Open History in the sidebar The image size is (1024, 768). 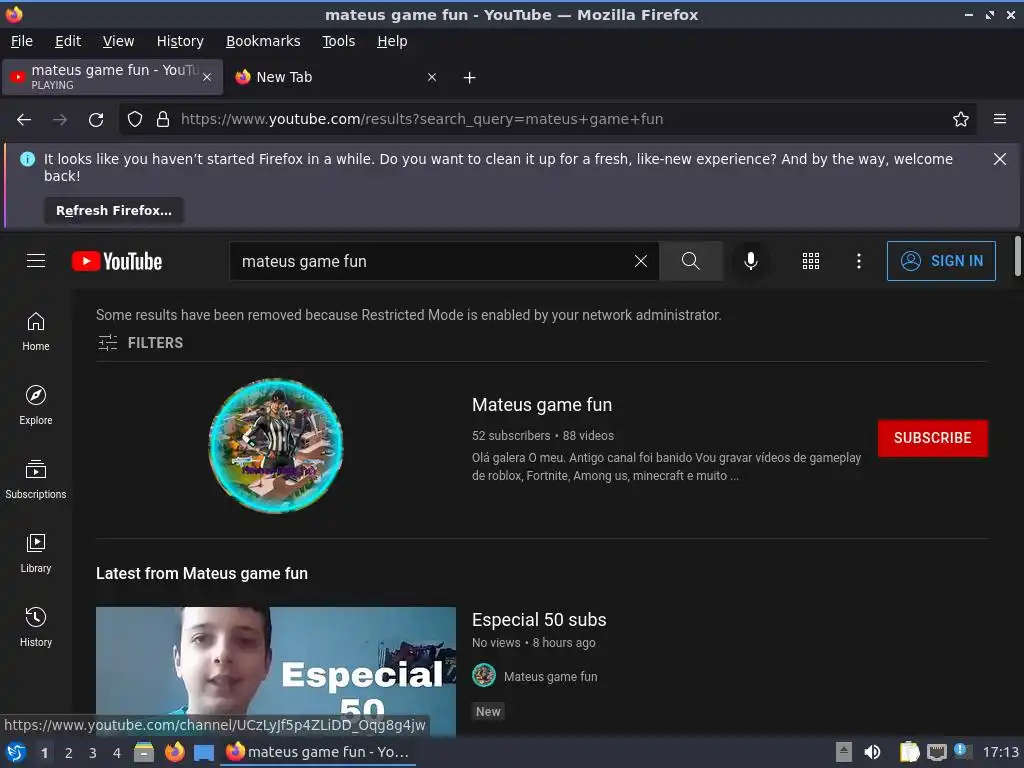(36, 627)
